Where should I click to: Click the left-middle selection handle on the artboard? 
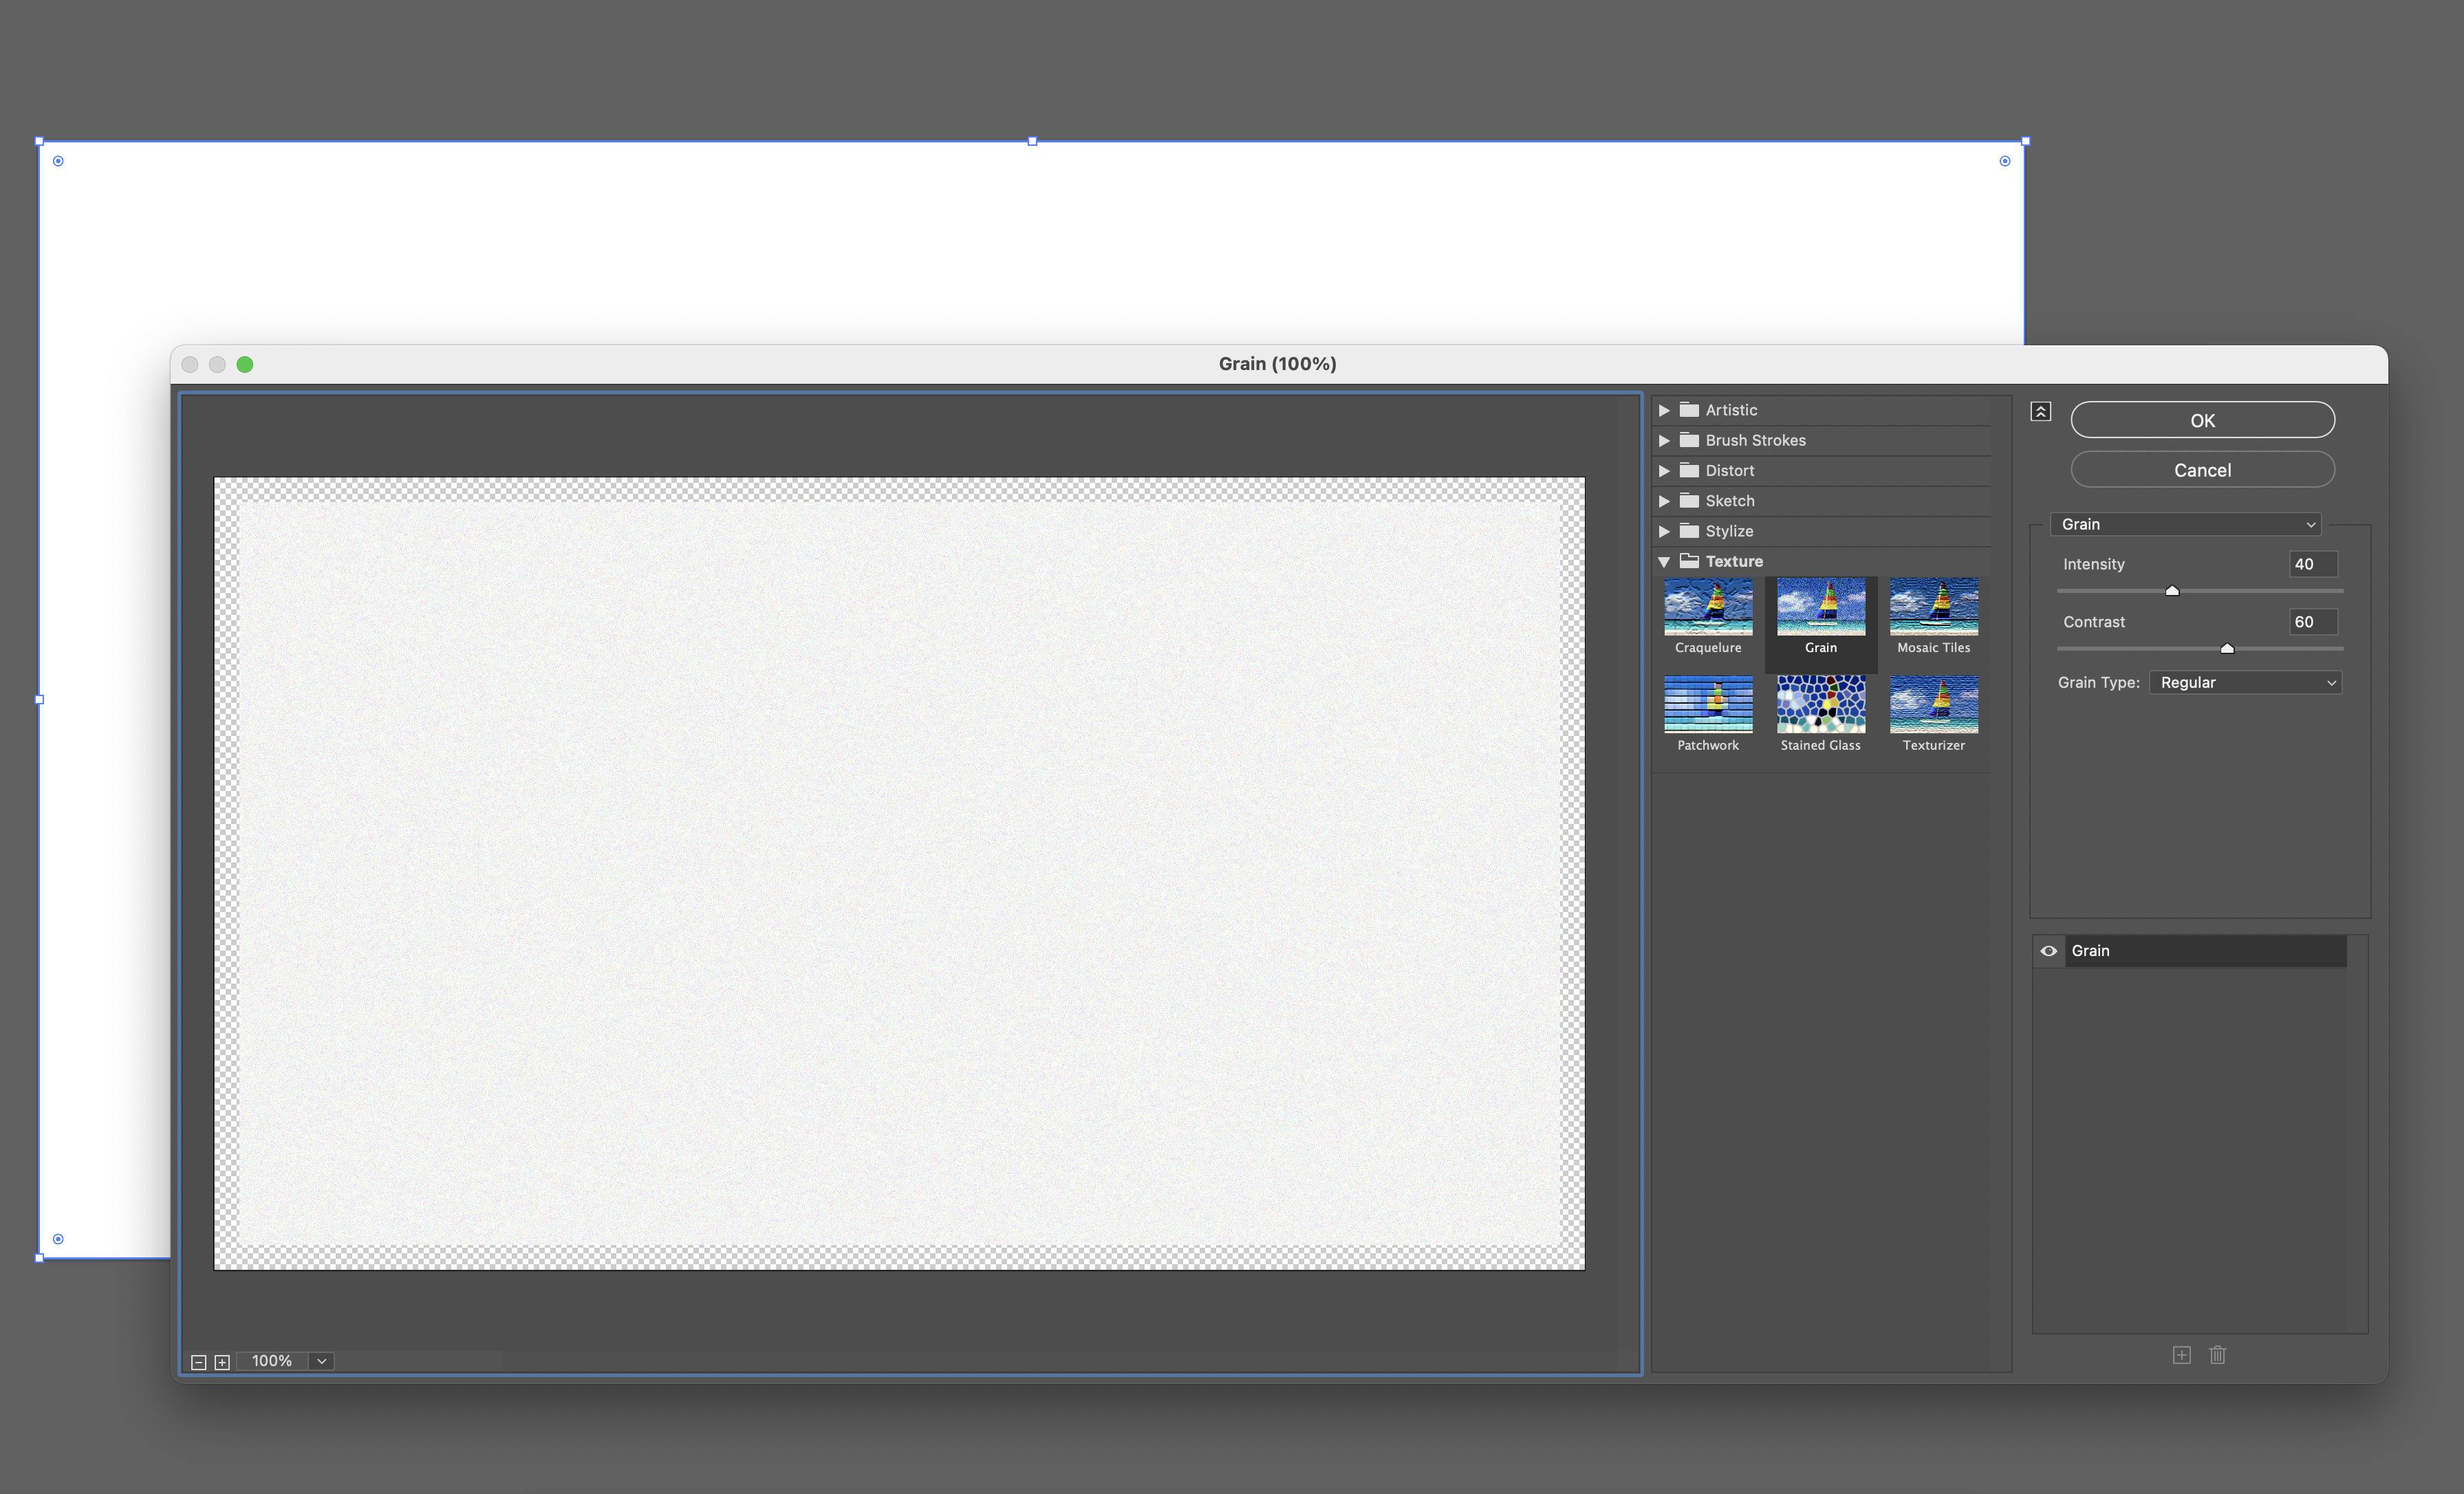(x=39, y=700)
